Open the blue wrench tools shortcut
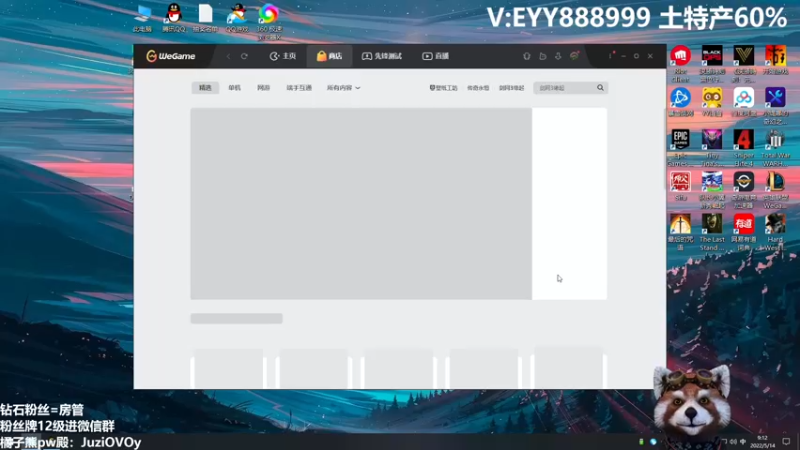This screenshot has height=450, width=800. pyautogui.click(x=775, y=106)
